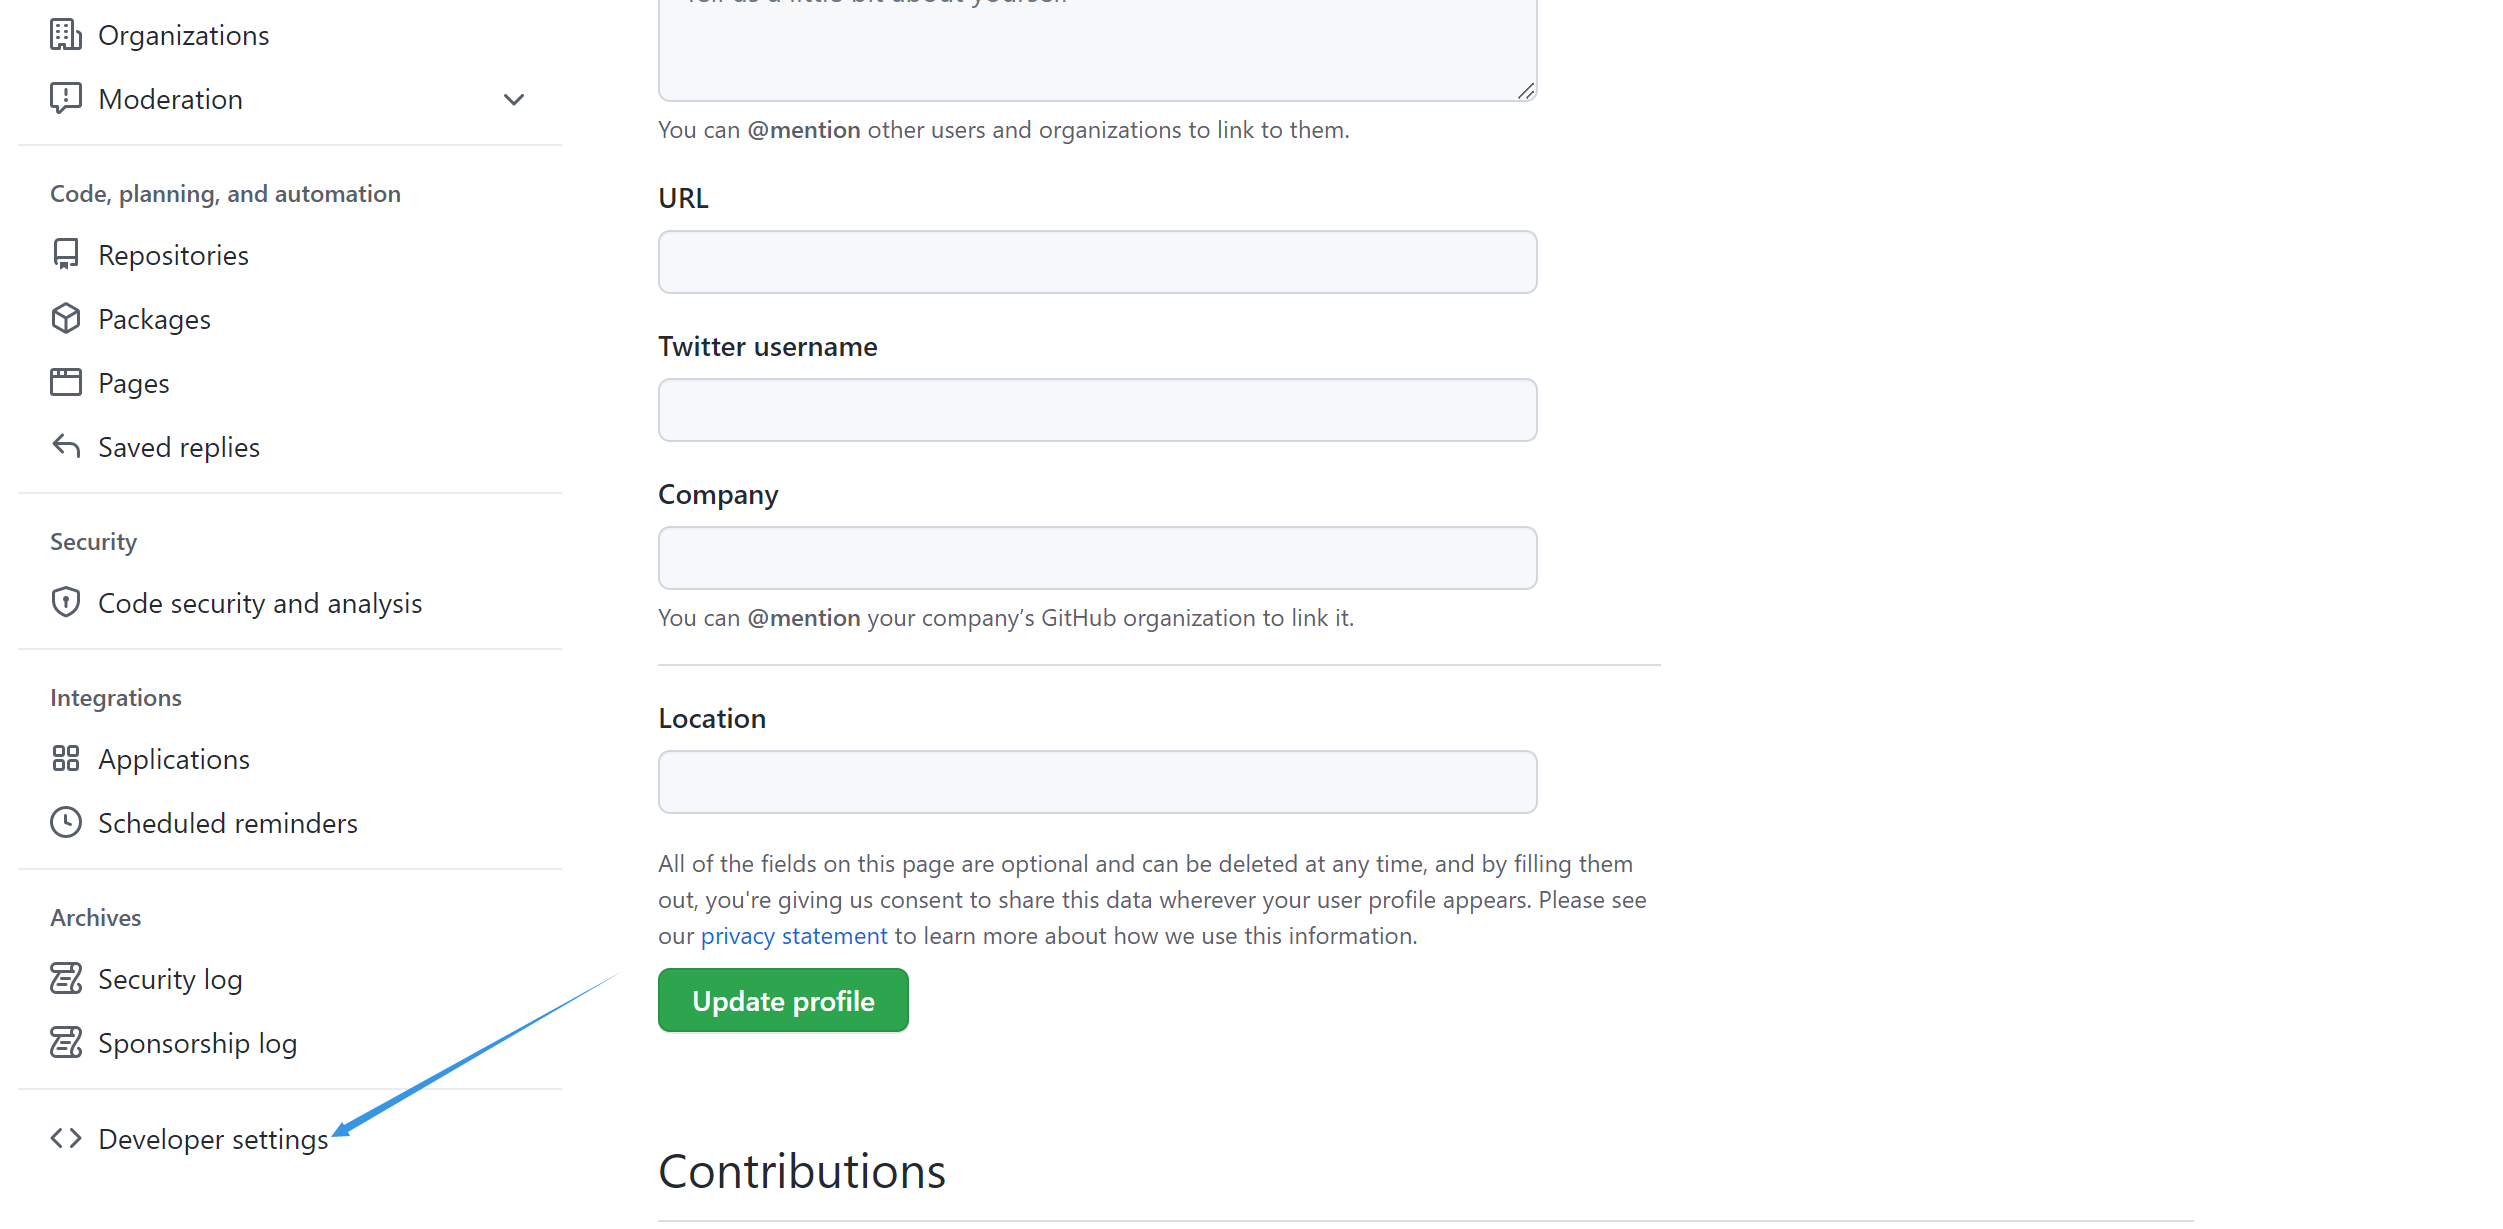This screenshot has width=2503, height=1229.
Task: Click into the Company input field
Action: 1097,558
